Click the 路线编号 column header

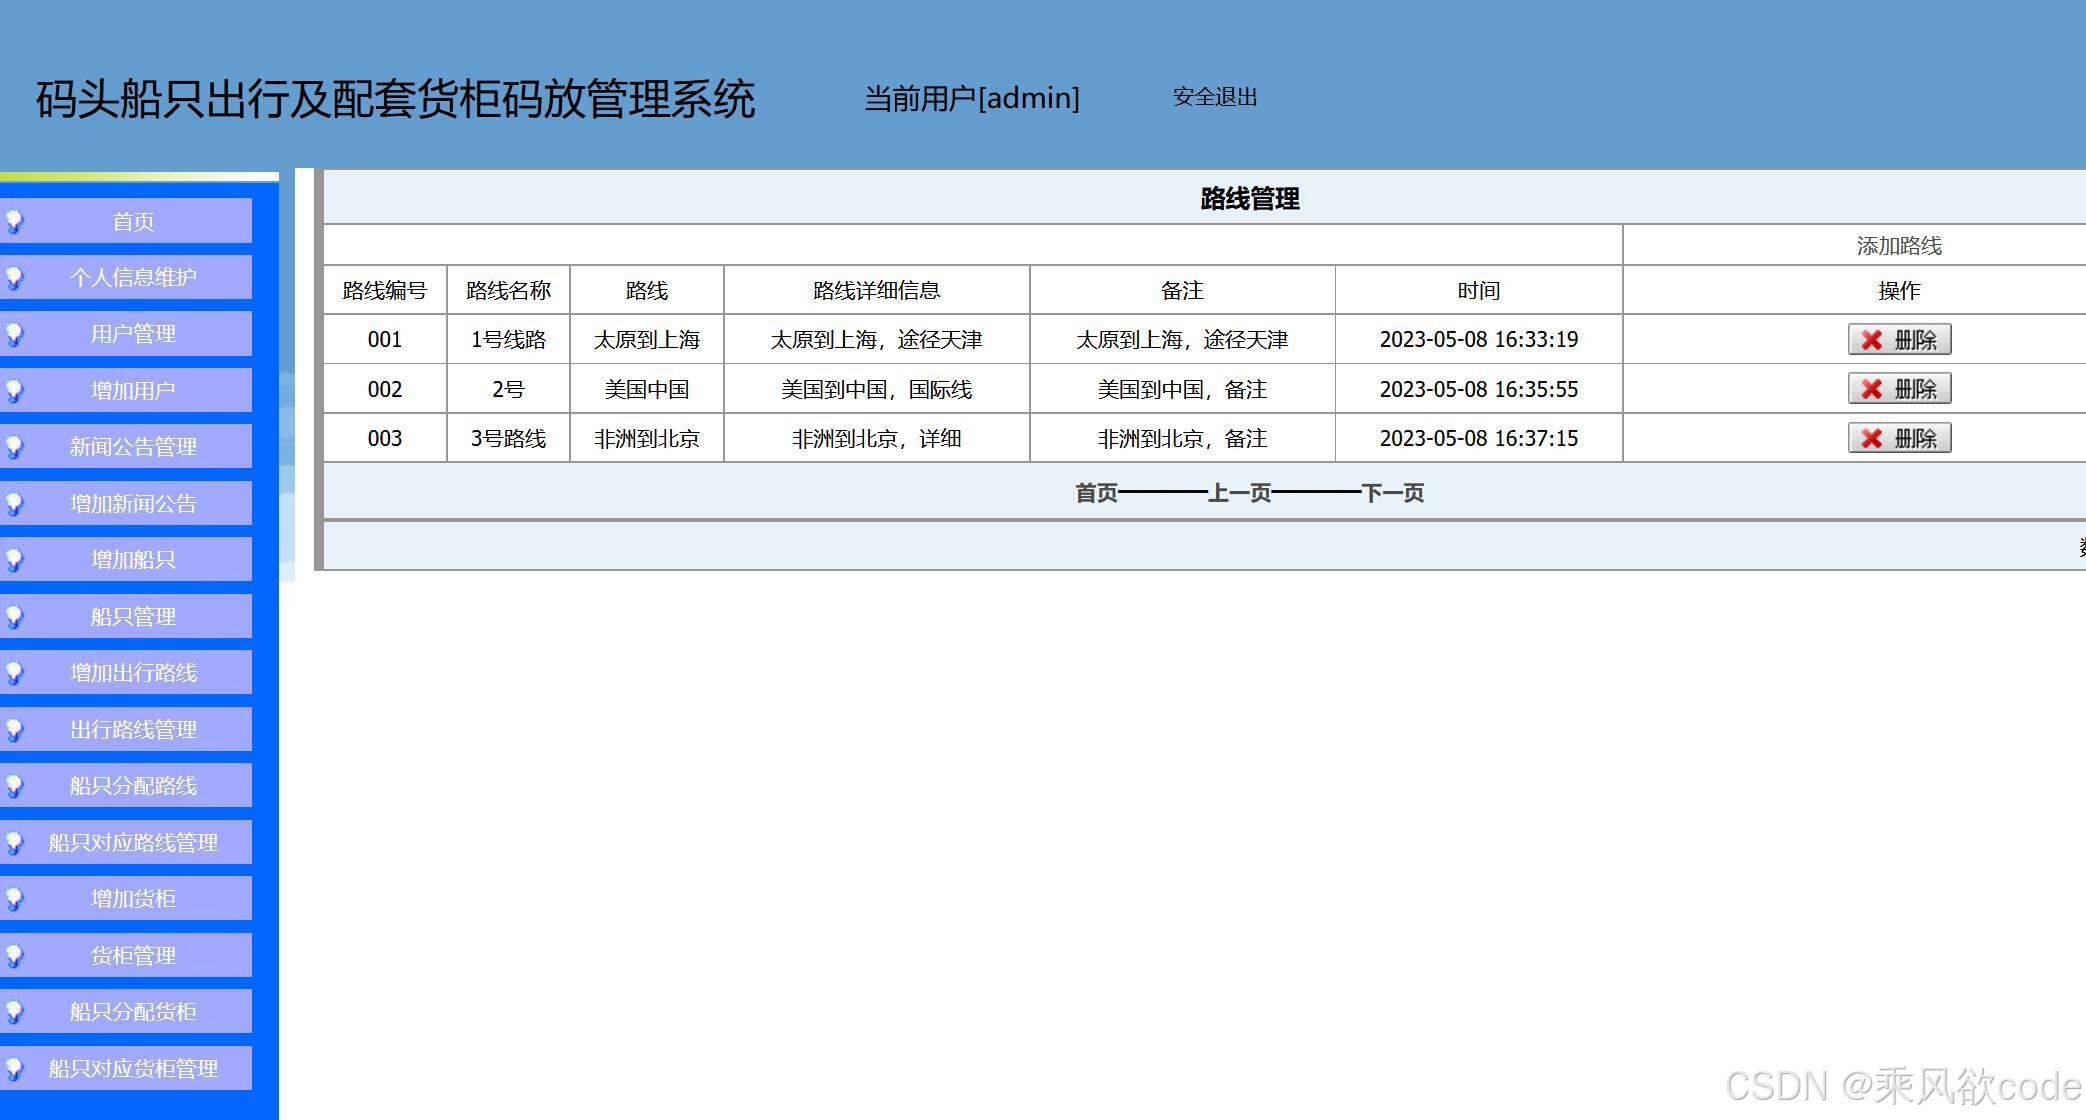click(x=385, y=290)
